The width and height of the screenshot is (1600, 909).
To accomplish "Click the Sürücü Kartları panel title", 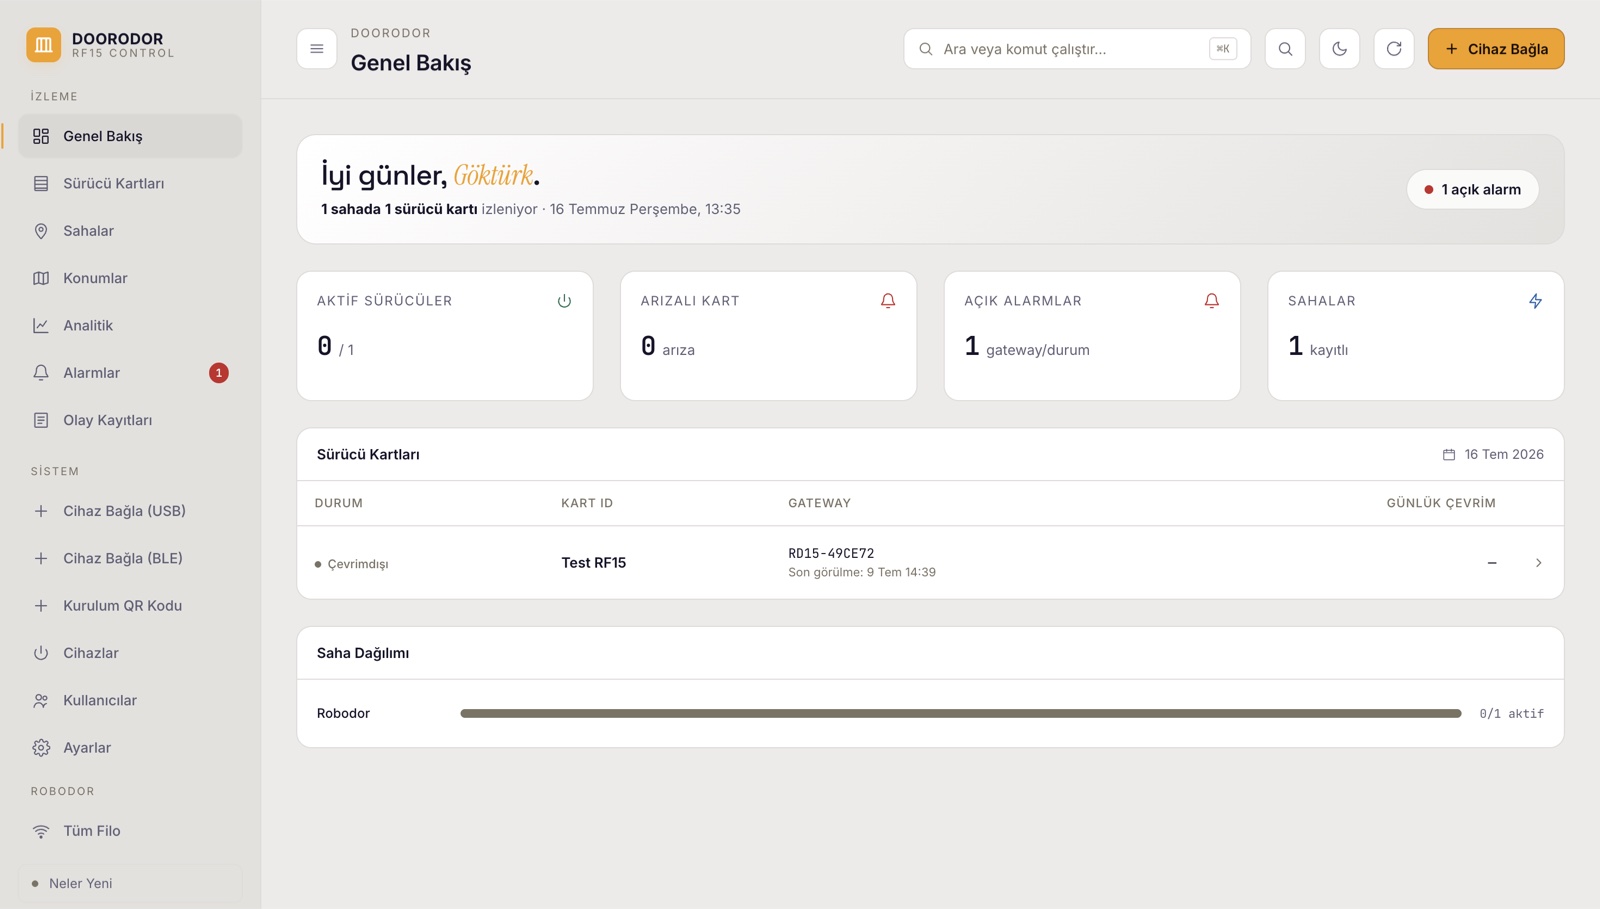I will point(368,455).
